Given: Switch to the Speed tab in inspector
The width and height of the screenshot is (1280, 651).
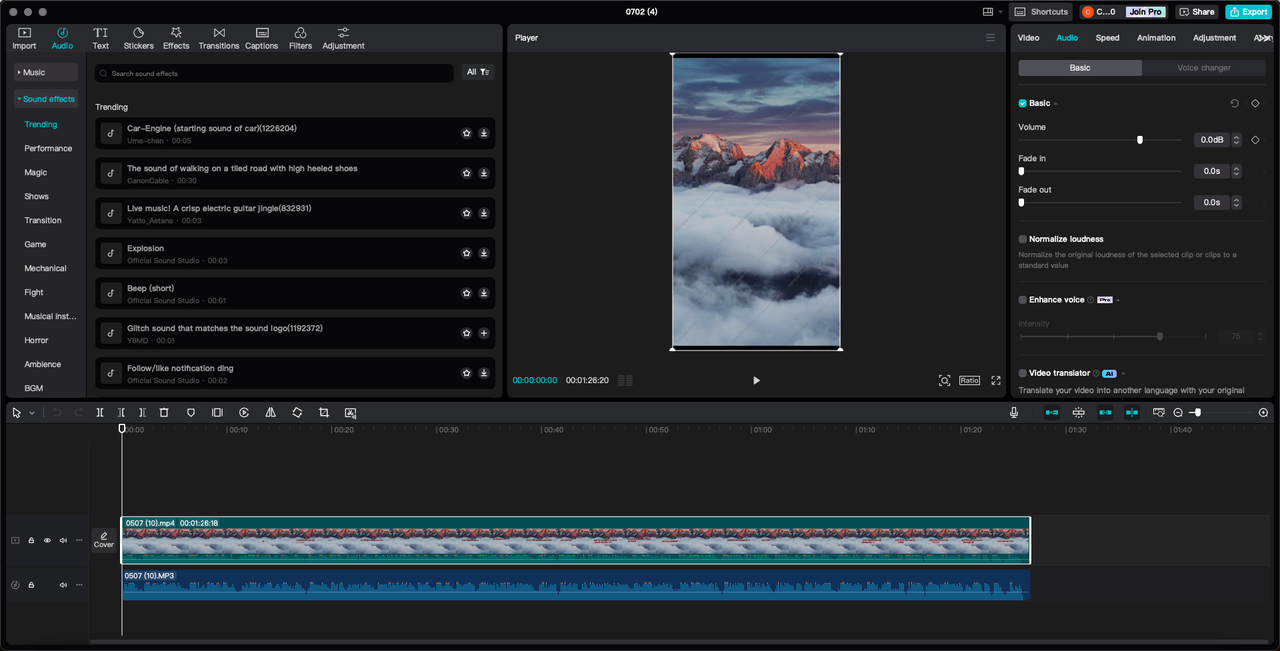Looking at the screenshot, I should click(1107, 38).
